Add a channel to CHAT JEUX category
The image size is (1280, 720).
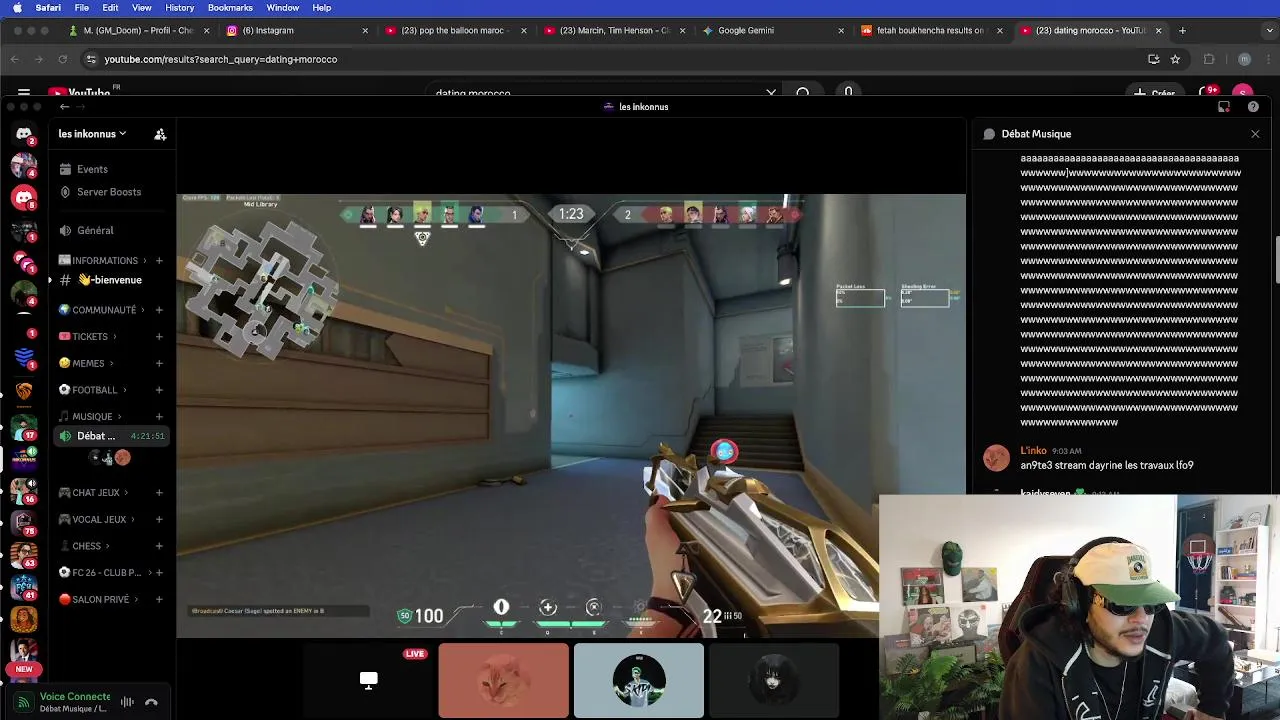click(159, 493)
